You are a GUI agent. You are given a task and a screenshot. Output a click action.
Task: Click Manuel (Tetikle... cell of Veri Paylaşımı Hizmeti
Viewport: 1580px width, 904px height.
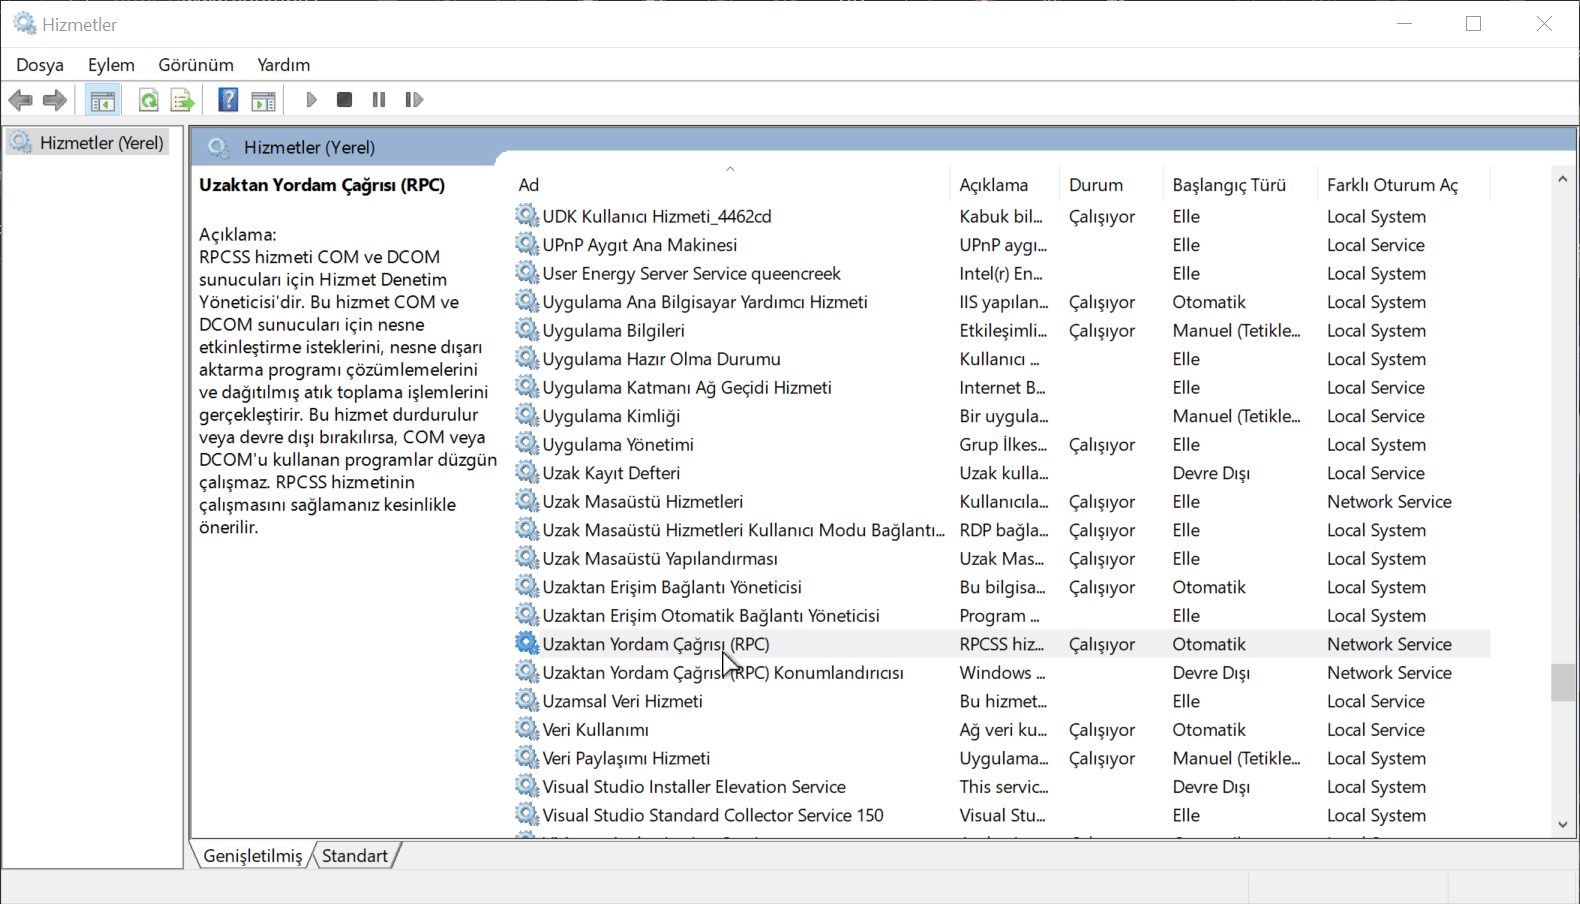pyautogui.click(x=1237, y=758)
